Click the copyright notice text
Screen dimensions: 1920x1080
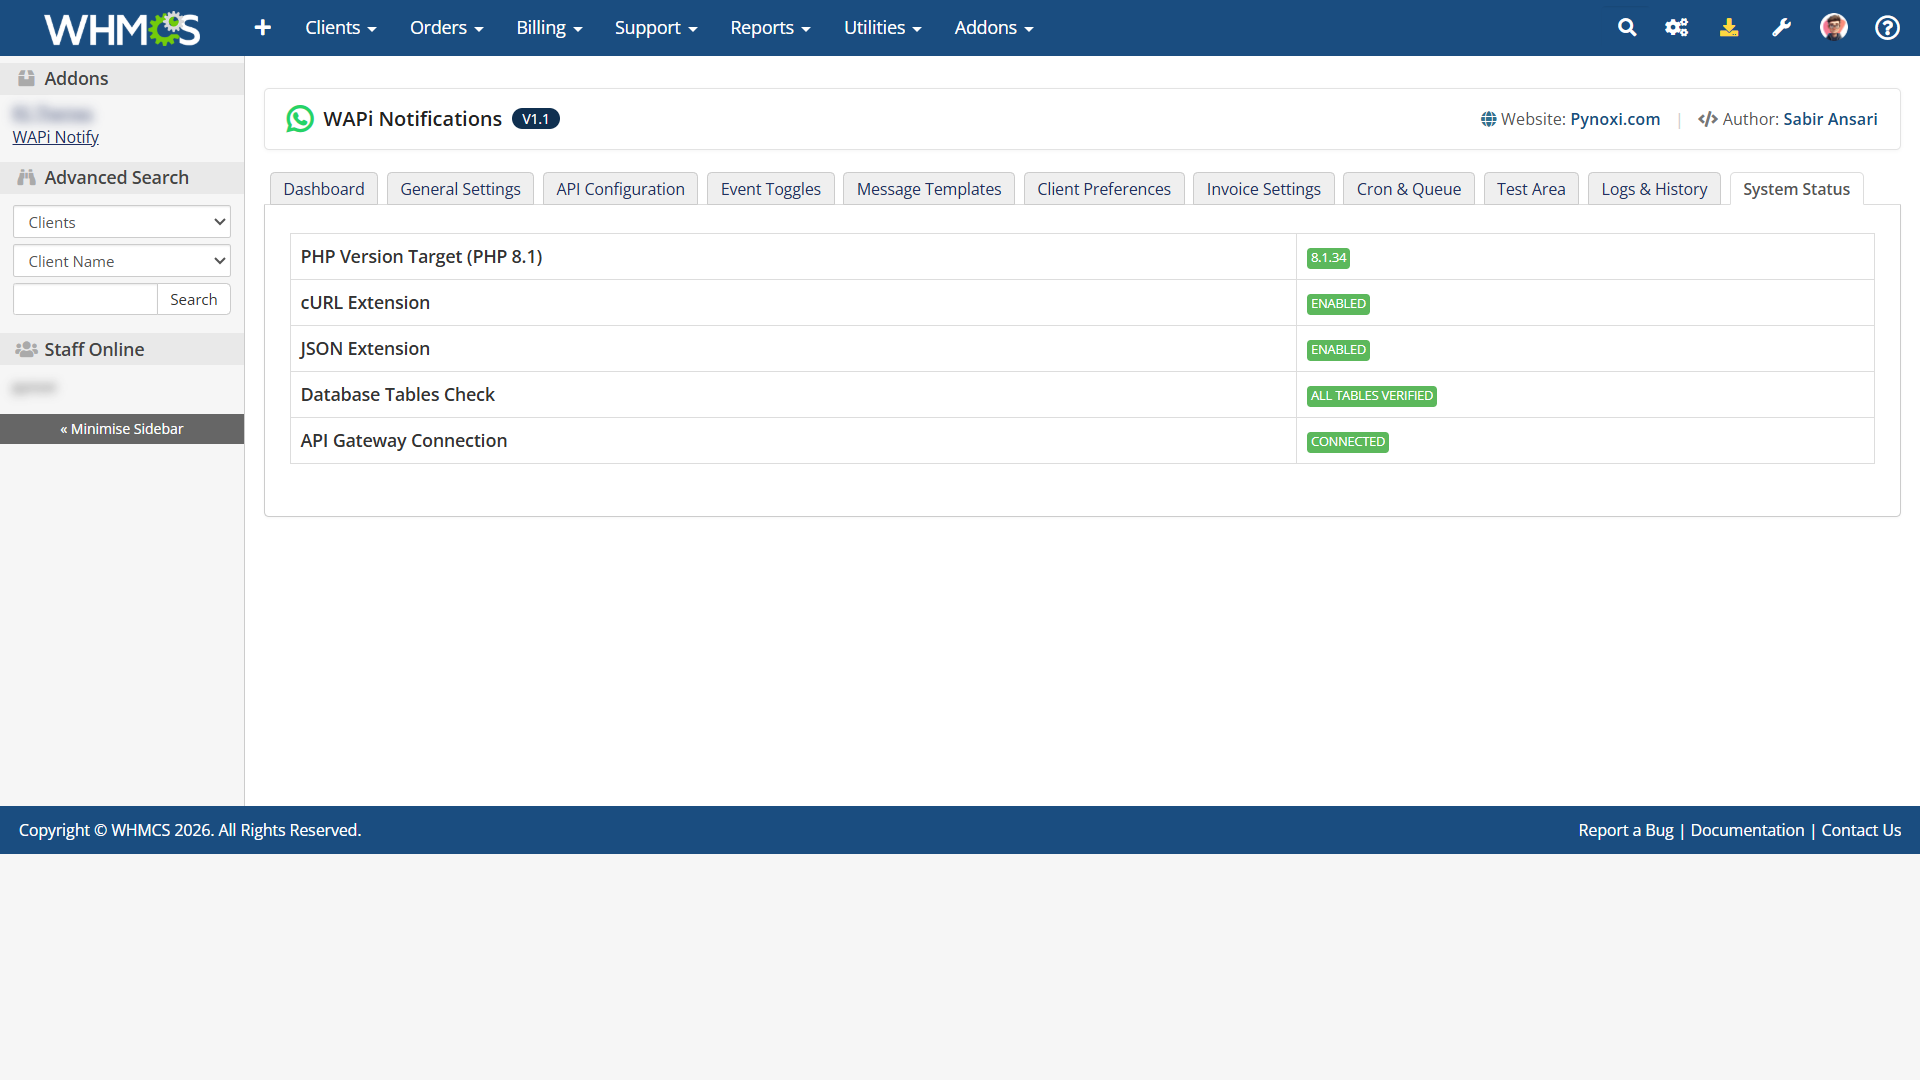pyautogui.click(x=190, y=830)
